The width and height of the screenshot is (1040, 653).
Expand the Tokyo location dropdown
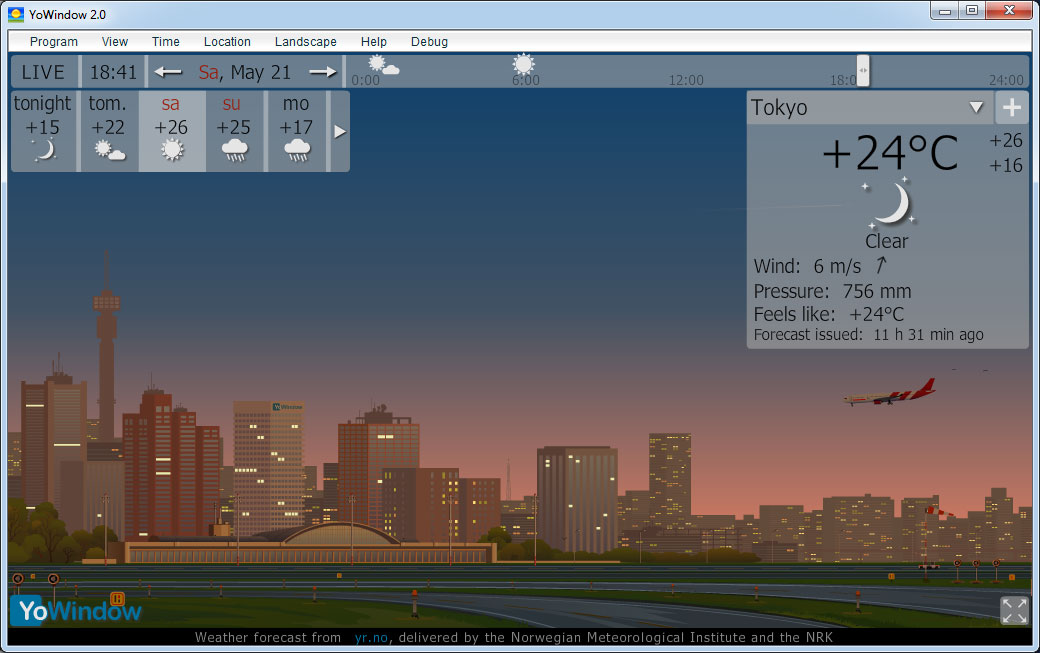[976, 108]
